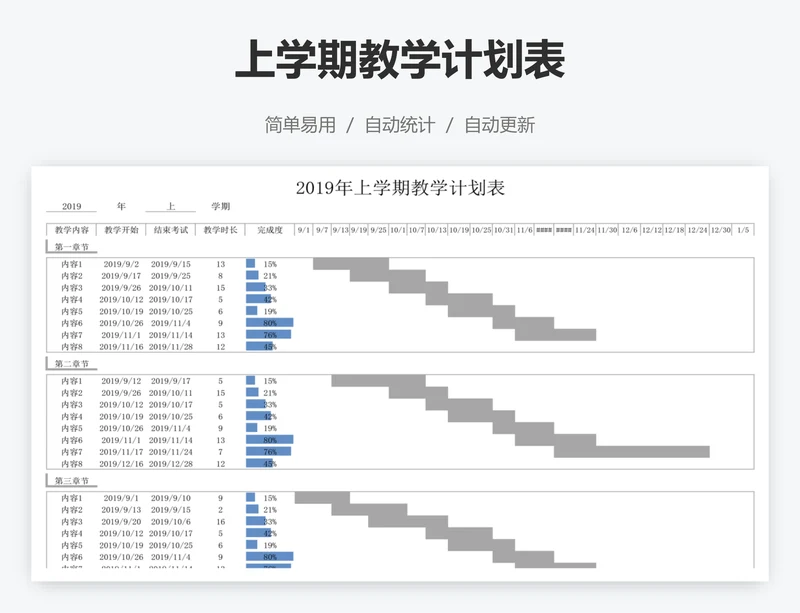Click the 2019/10/6 end date cell

click(x=170, y=522)
